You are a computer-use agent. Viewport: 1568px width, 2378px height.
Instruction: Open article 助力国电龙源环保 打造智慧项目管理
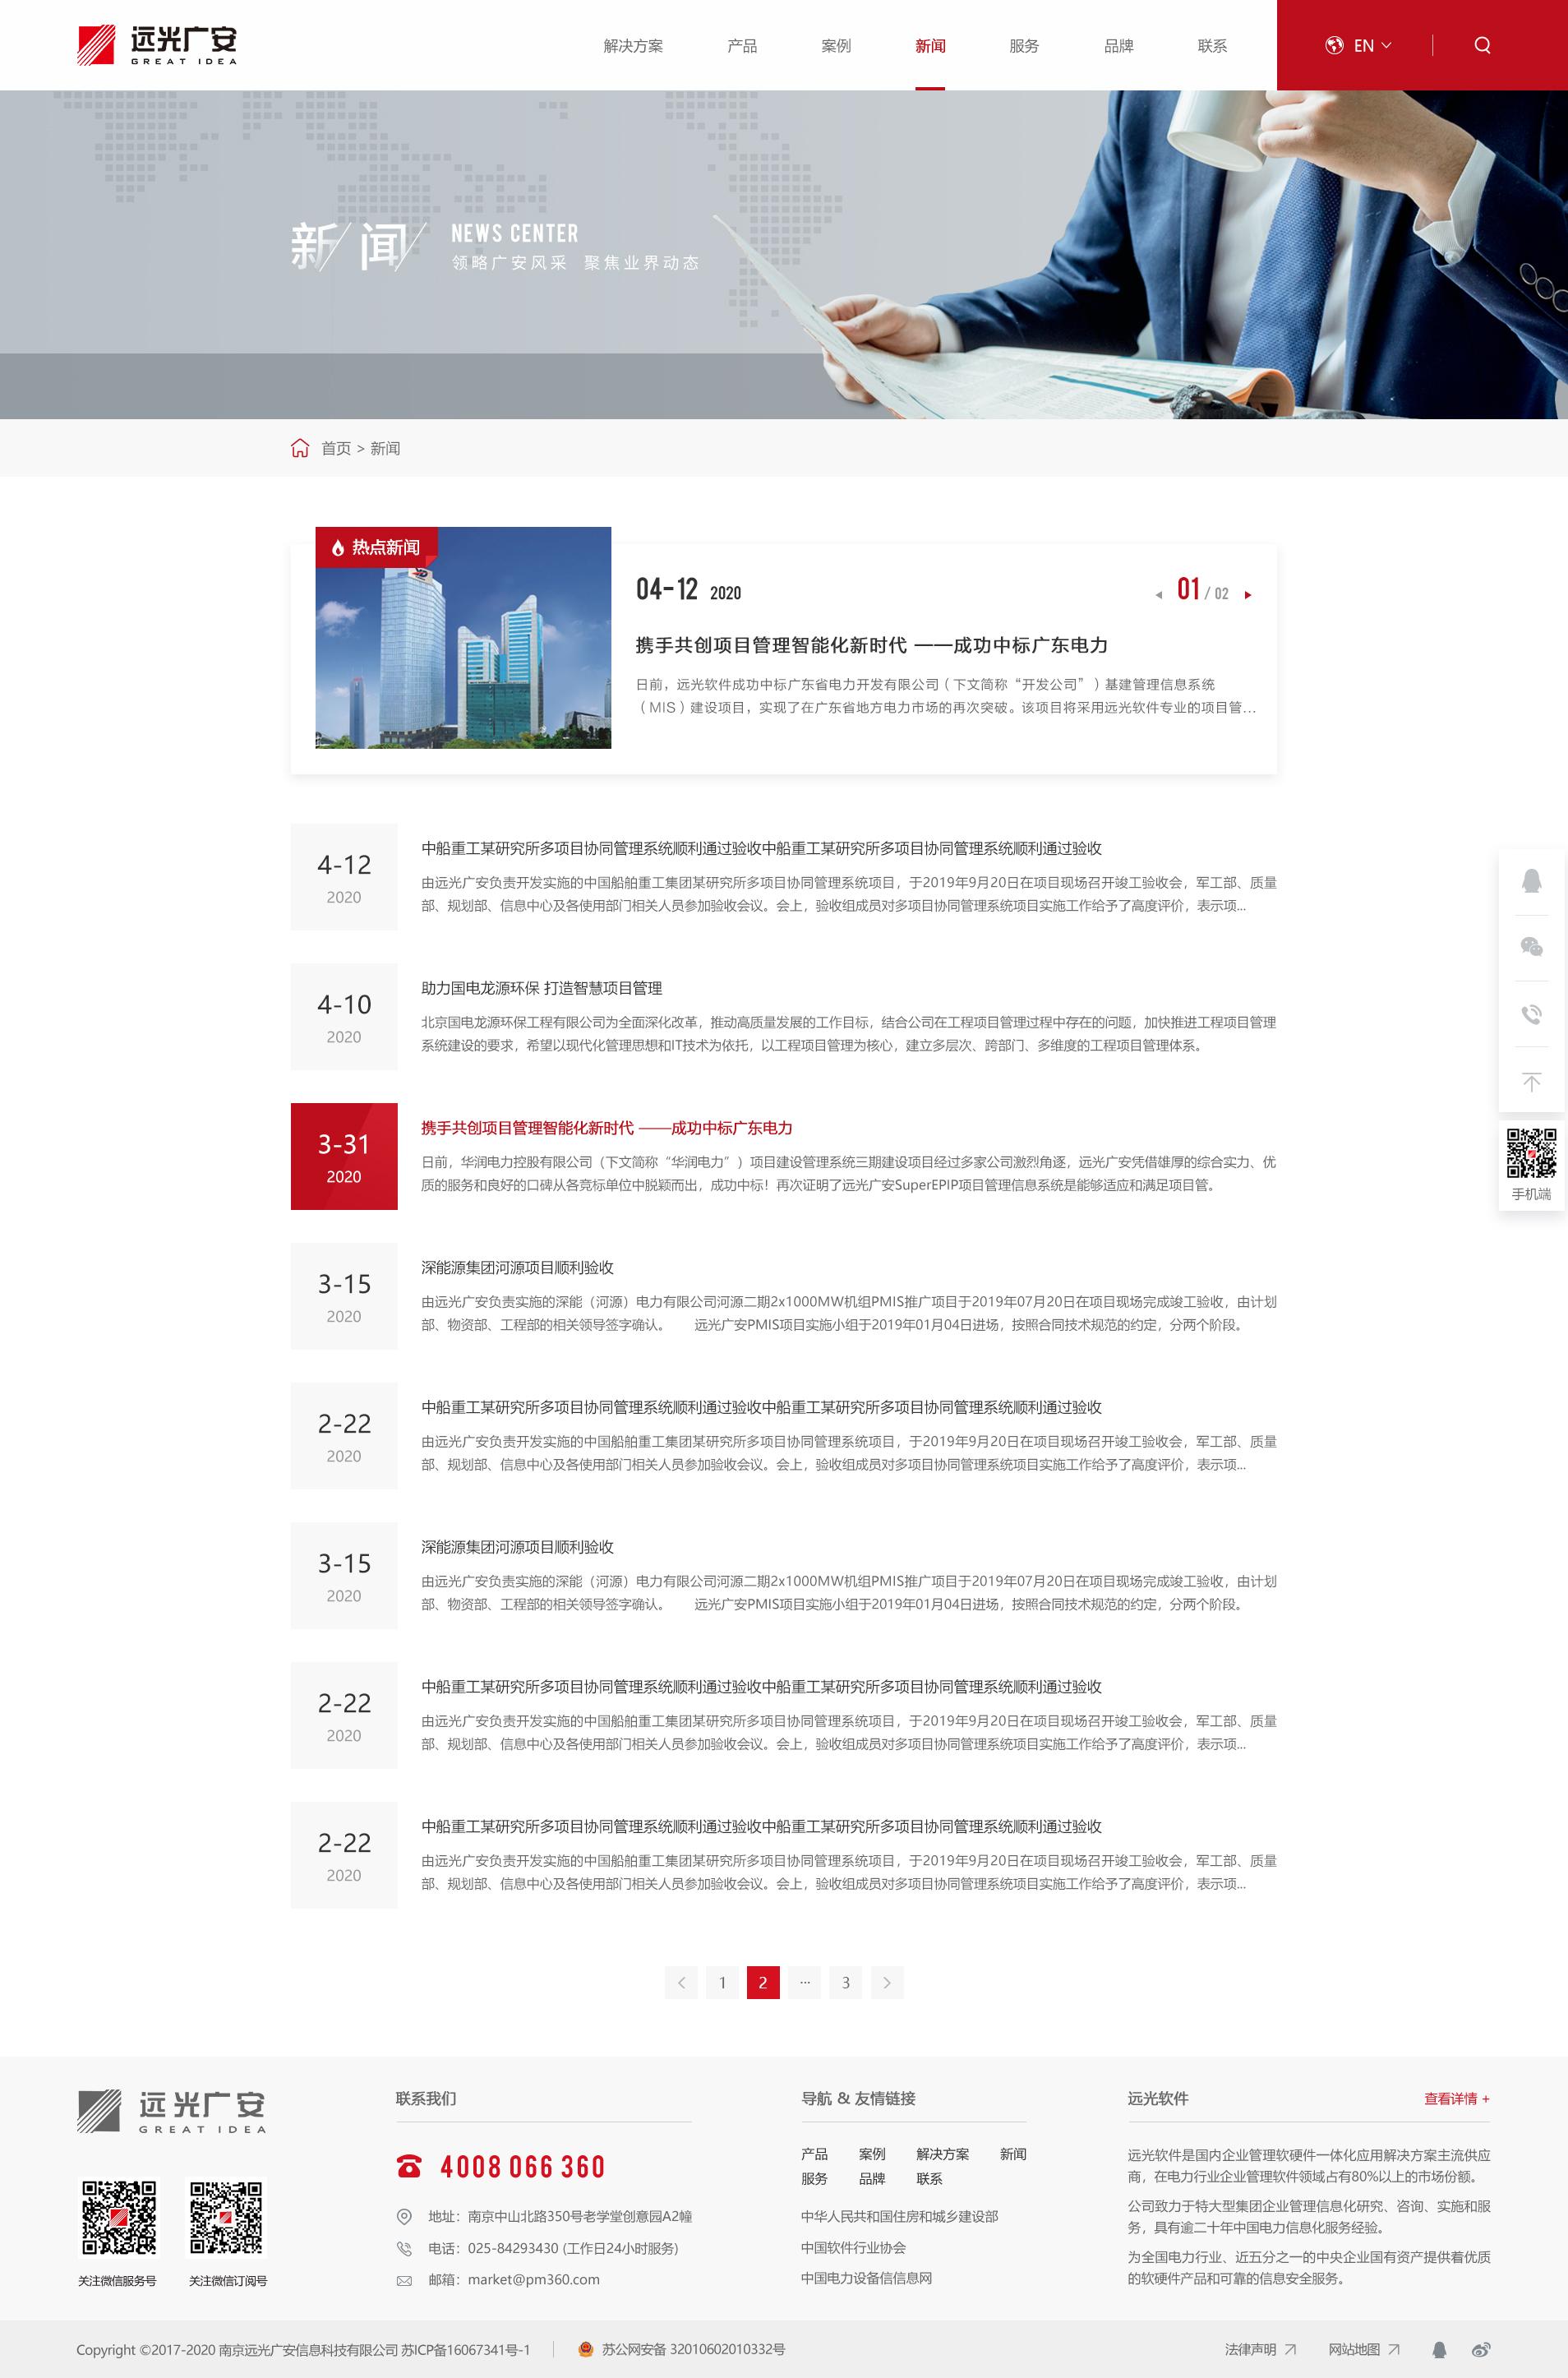(541, 988)
